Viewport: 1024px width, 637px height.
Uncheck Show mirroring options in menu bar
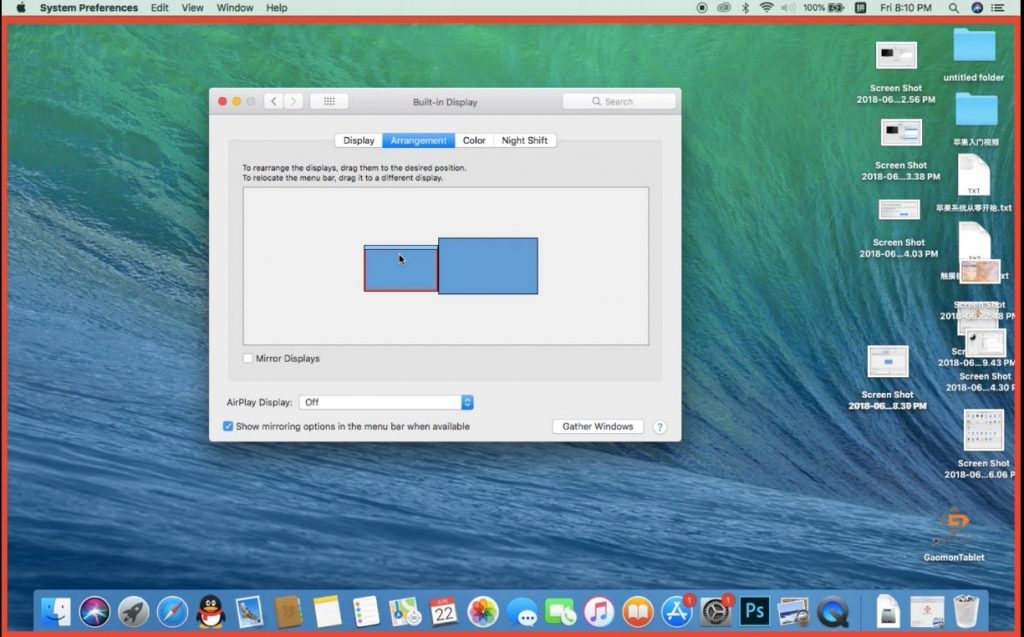pyautogui.click(x=228, y=426)
